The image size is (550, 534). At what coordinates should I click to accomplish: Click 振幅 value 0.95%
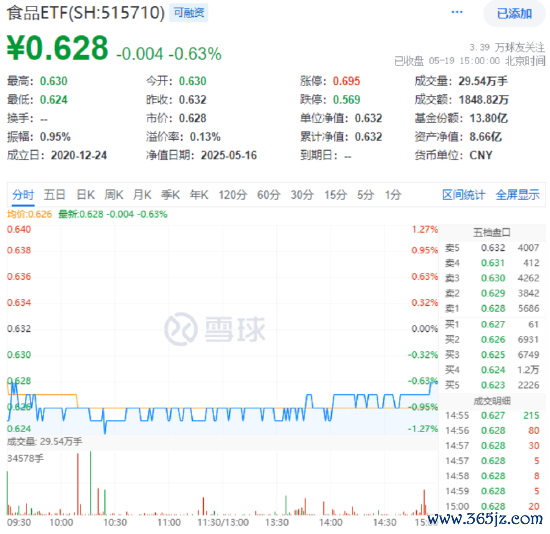pyautogui.click(x=55, y=137)
